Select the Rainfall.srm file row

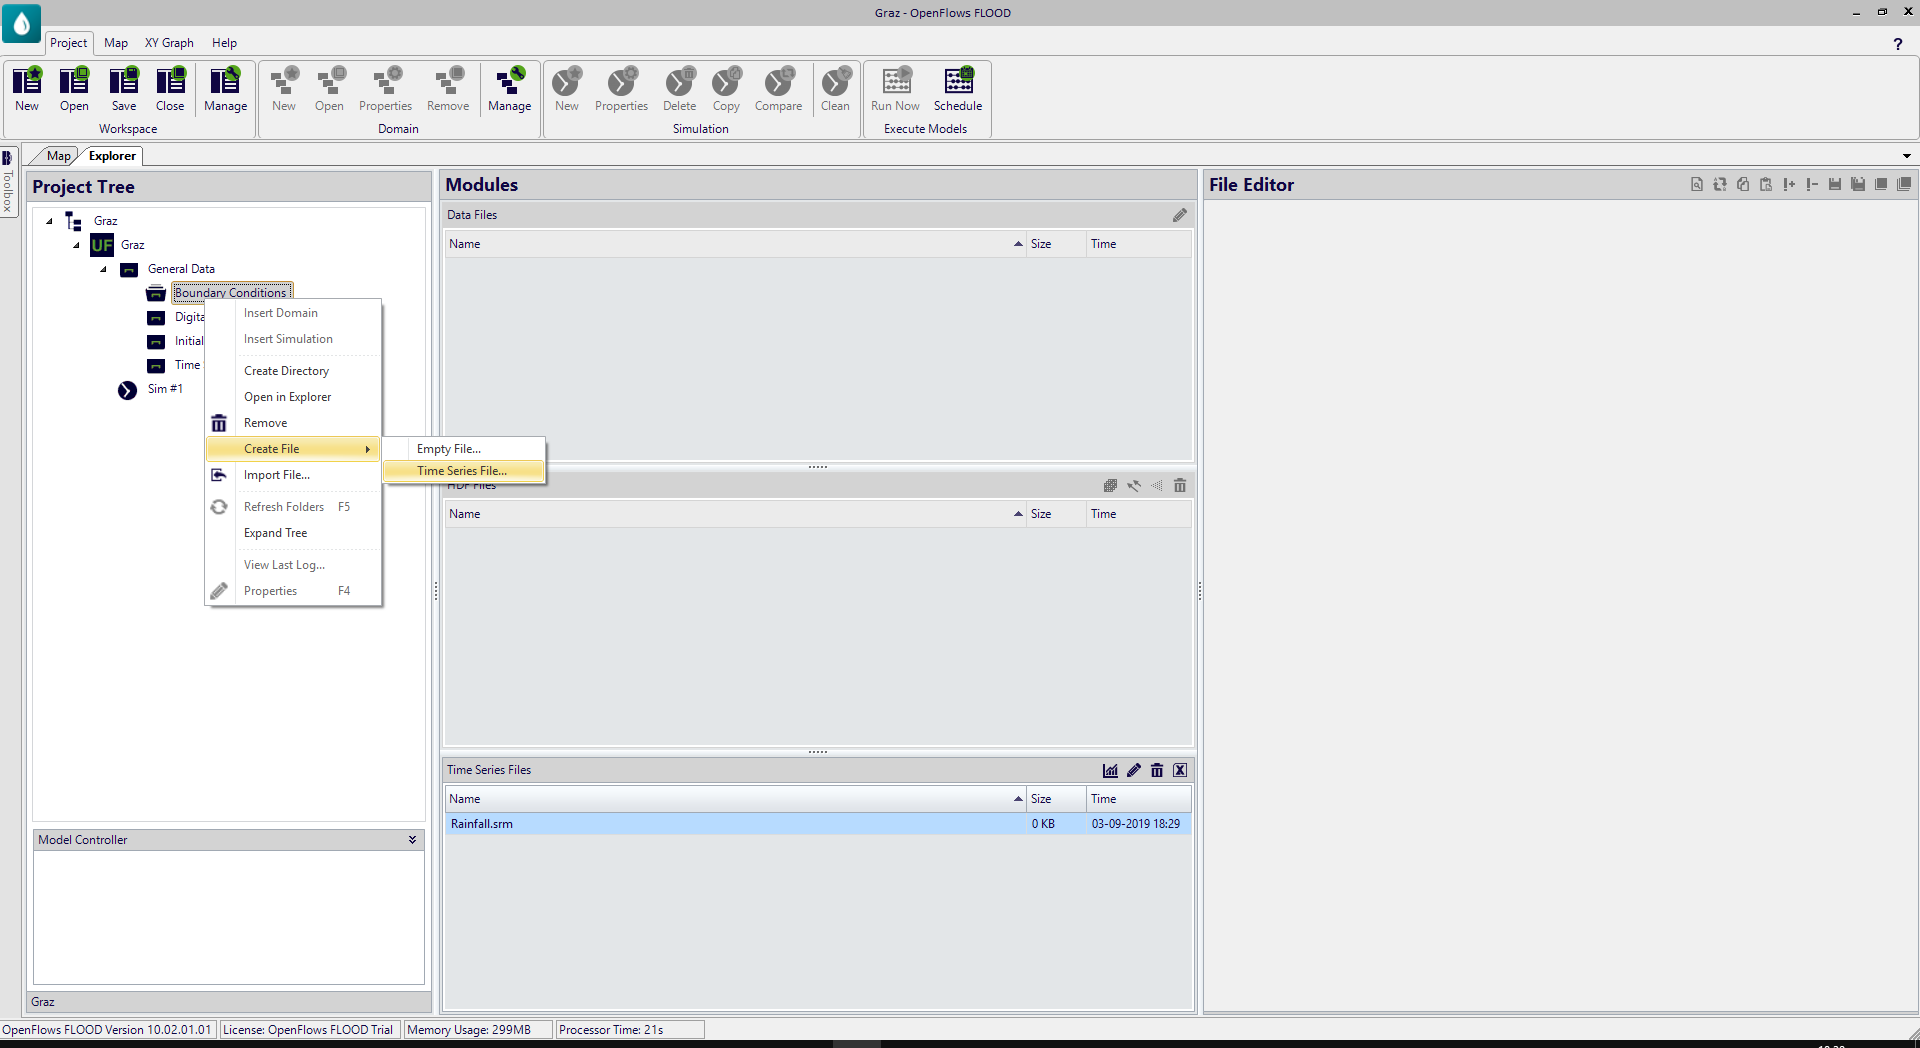[818, 824]
